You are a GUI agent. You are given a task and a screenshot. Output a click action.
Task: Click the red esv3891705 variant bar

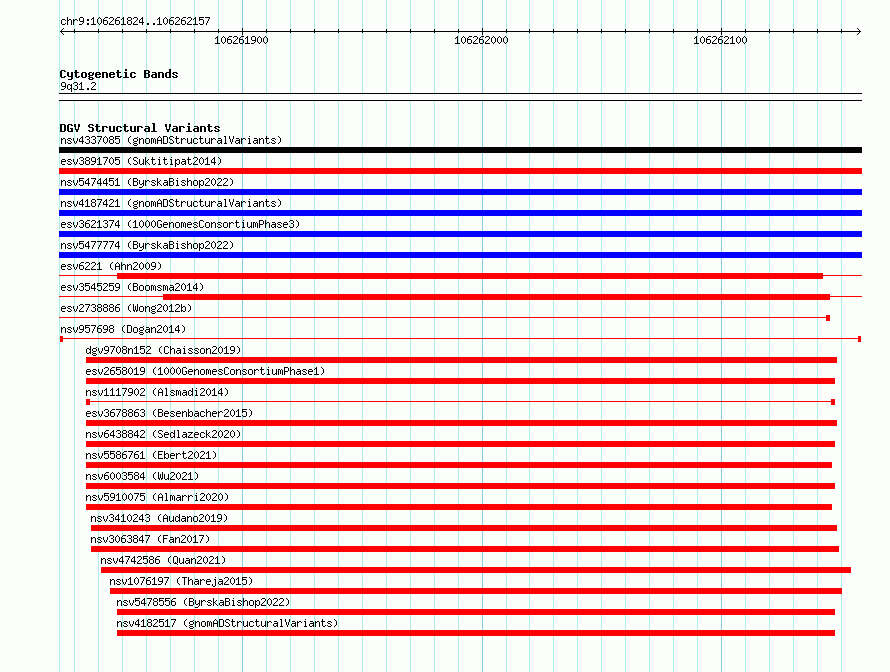tap(460, 171)
